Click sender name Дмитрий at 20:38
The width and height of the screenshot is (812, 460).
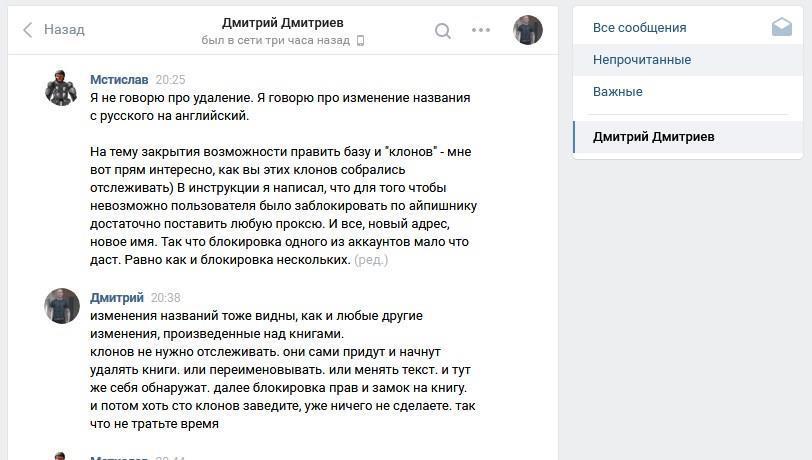click(117, 297)
